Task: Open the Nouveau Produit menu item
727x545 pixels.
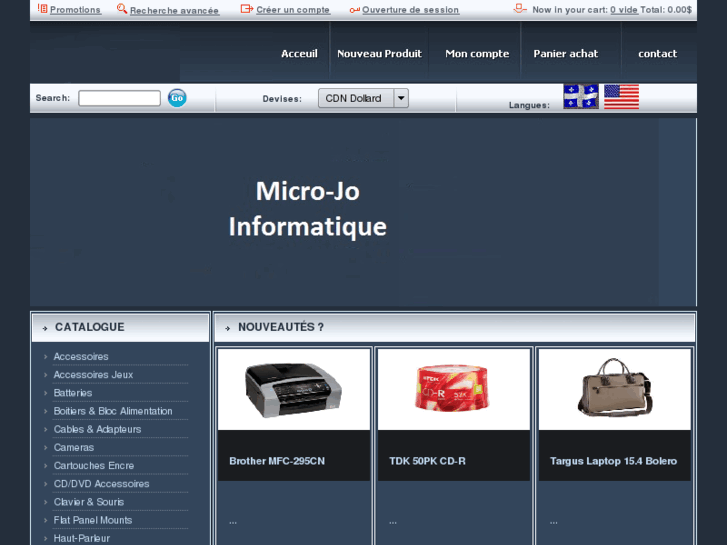Action: (x=379, y=54)
